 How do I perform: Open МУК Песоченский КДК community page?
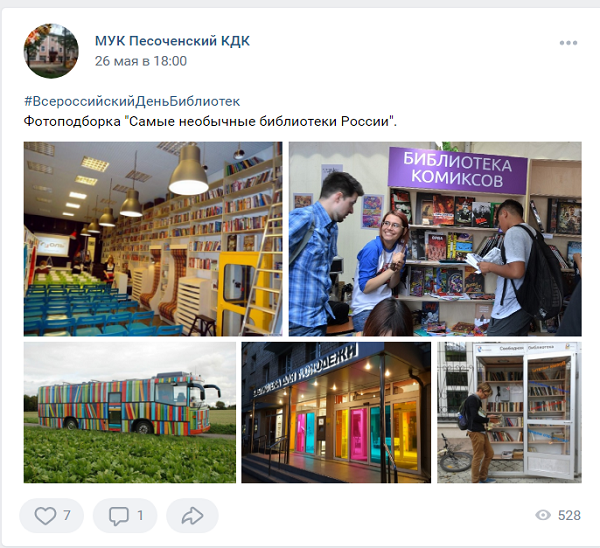click(x=172, y=41)
